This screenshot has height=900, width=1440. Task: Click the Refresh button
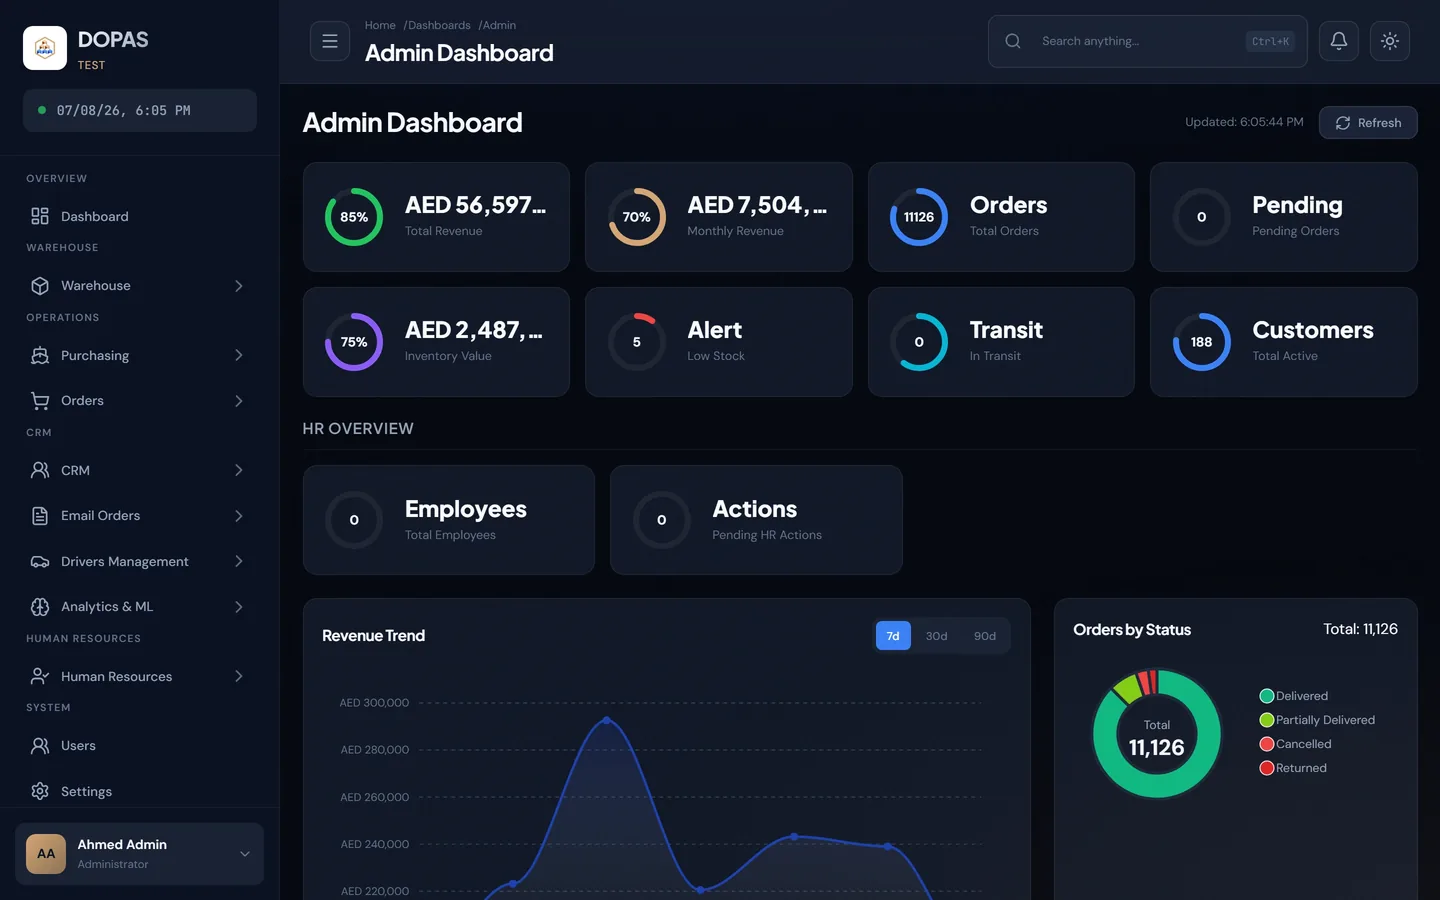tap(1368, 122)
